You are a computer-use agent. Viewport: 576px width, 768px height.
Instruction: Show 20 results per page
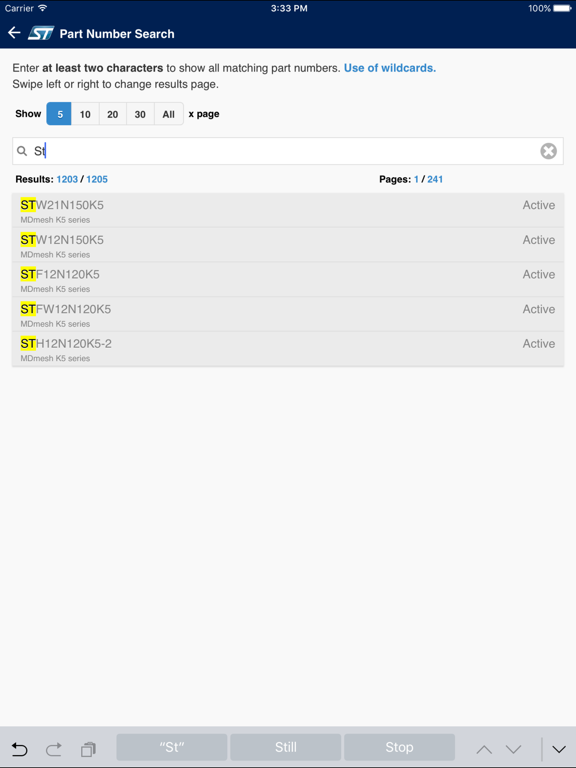[x=113, y=114]
